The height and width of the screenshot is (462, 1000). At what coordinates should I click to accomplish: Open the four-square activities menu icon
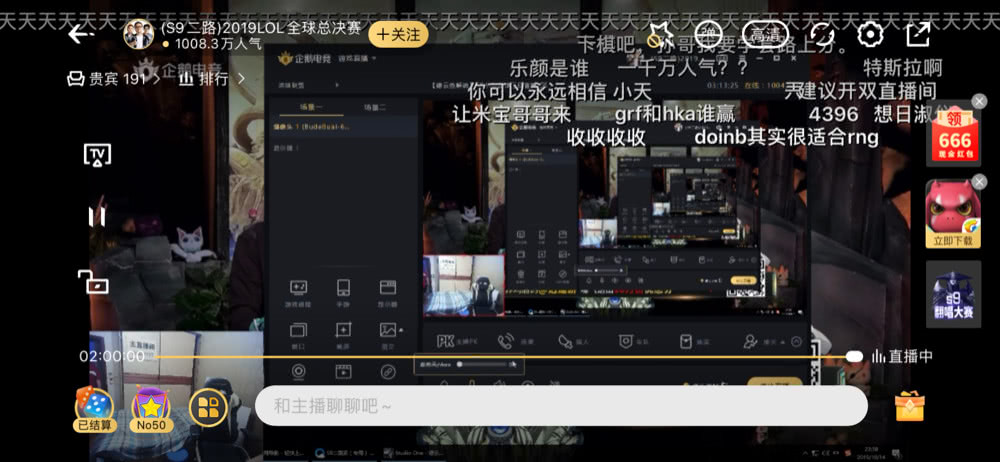pyautogui.click(x=208, y=407)
